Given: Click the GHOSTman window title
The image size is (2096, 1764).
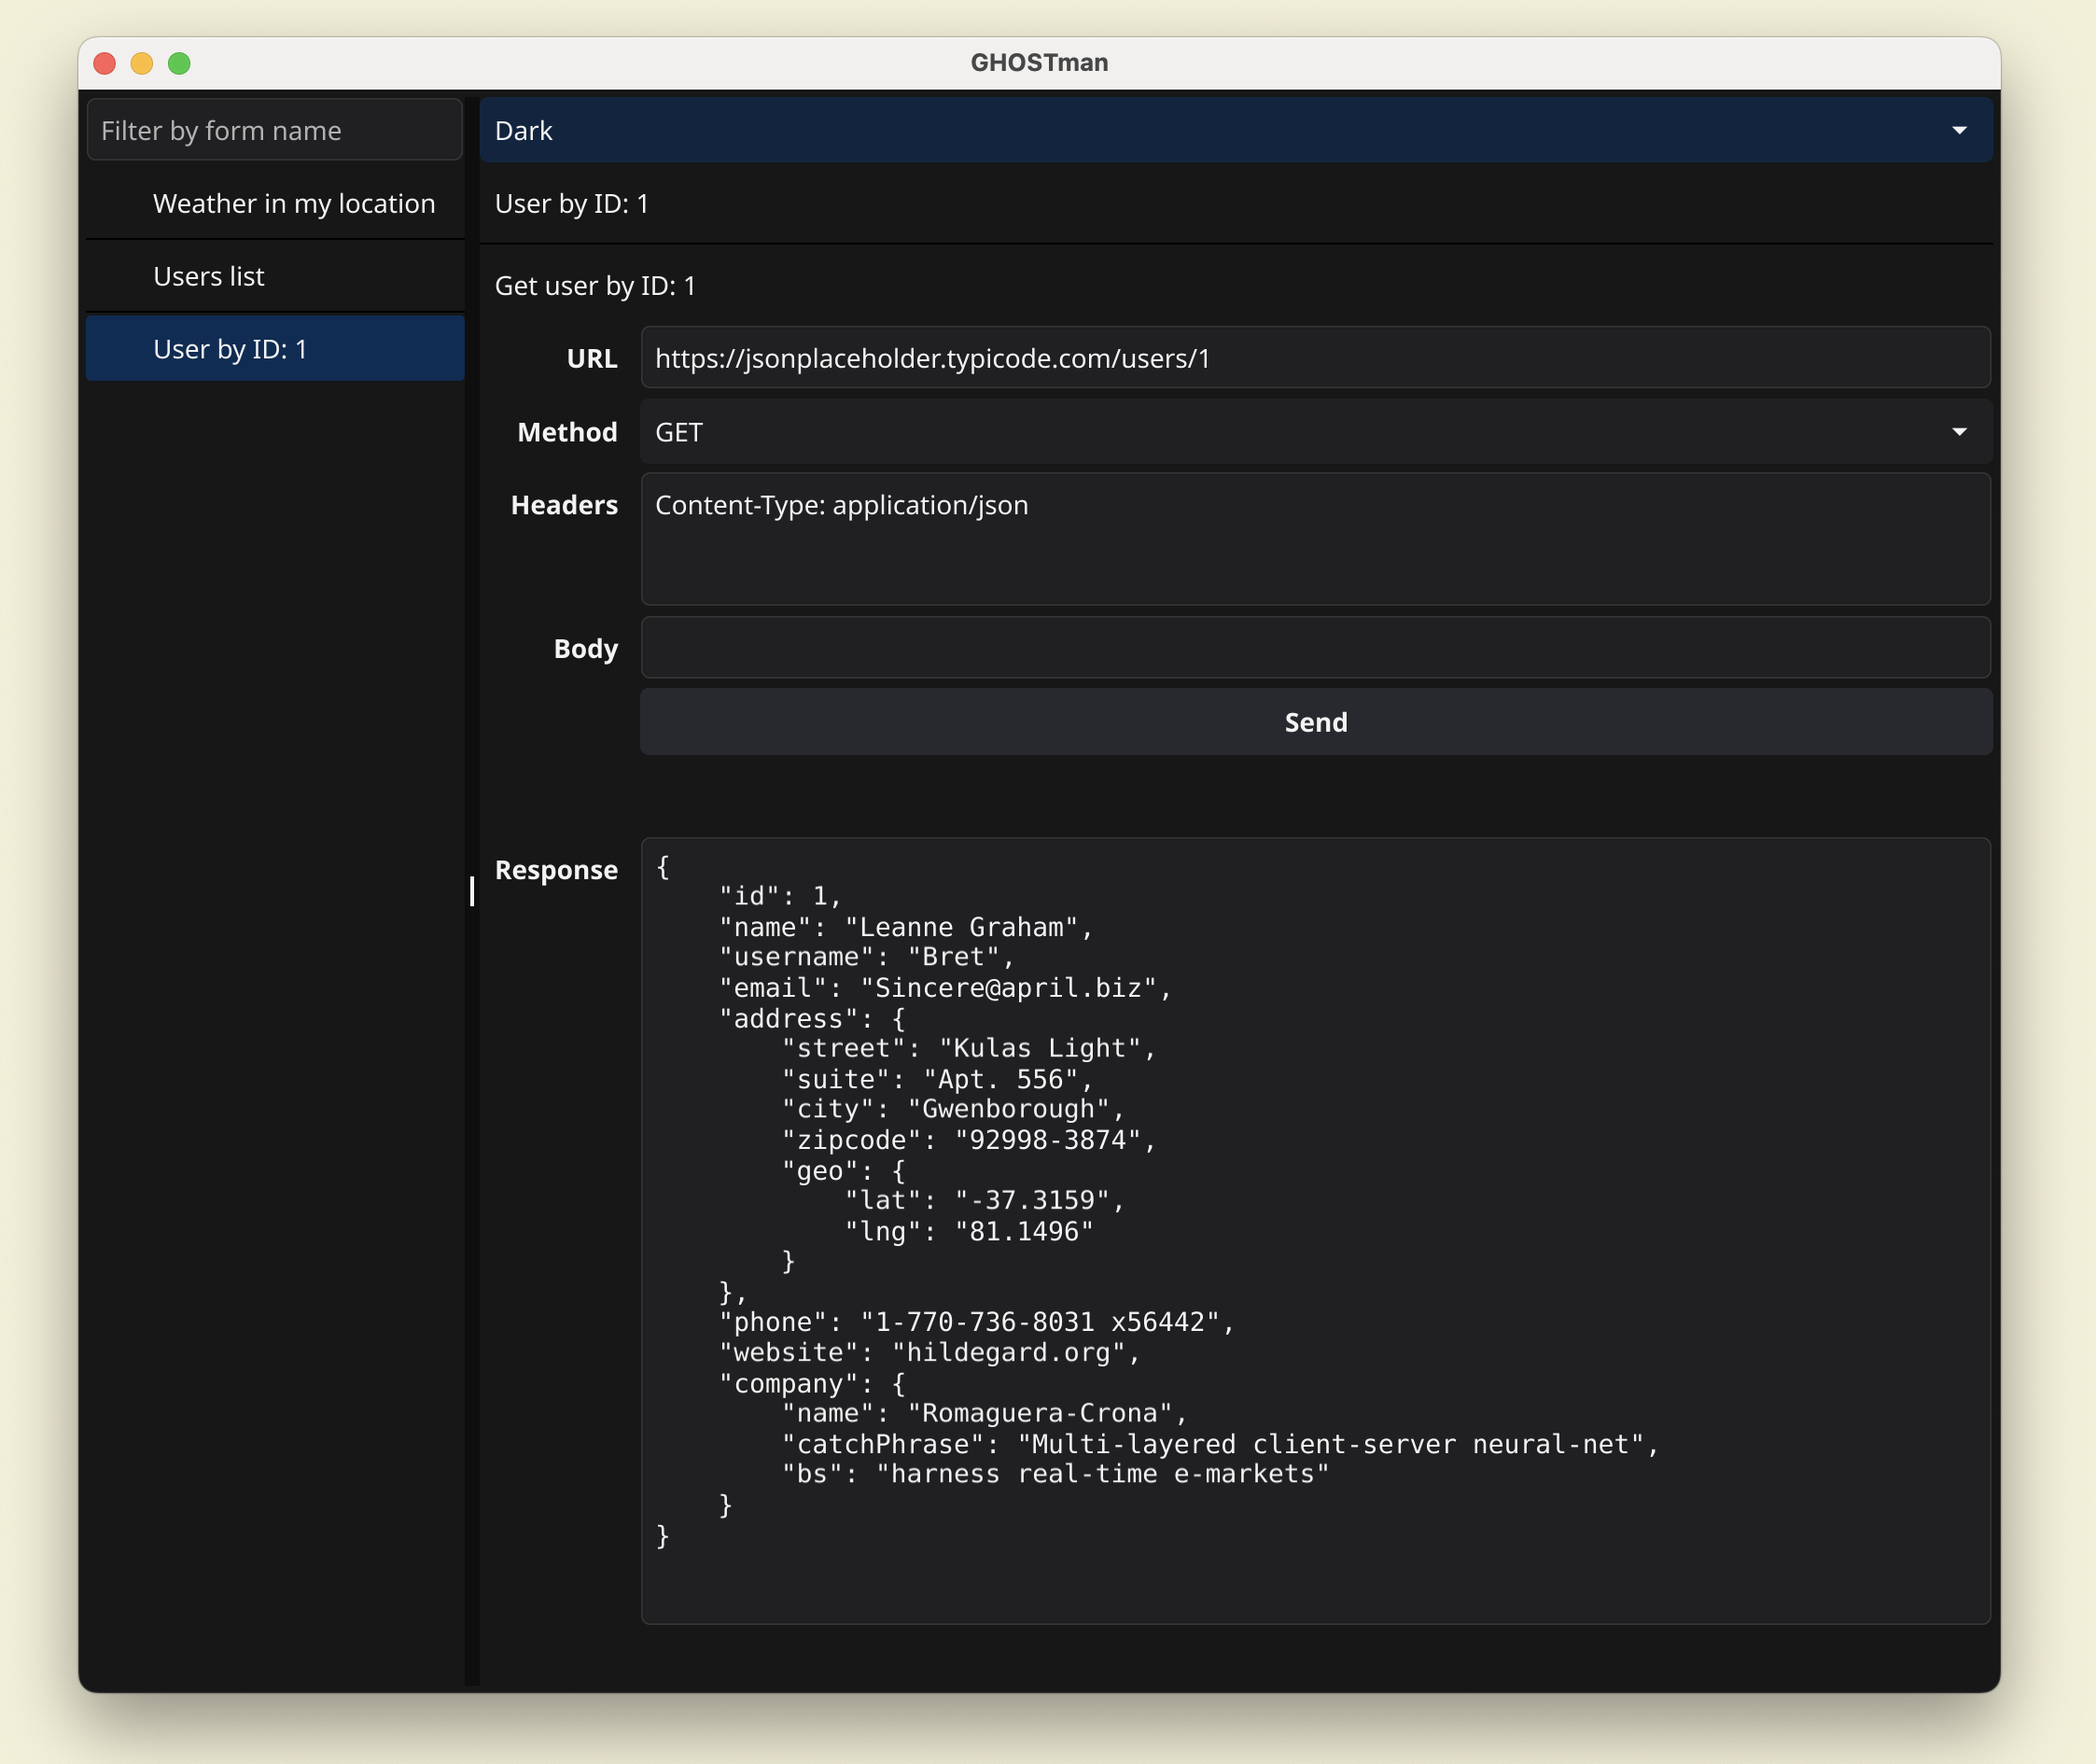Looking at the screenshot, I should tap(1038, 63).
